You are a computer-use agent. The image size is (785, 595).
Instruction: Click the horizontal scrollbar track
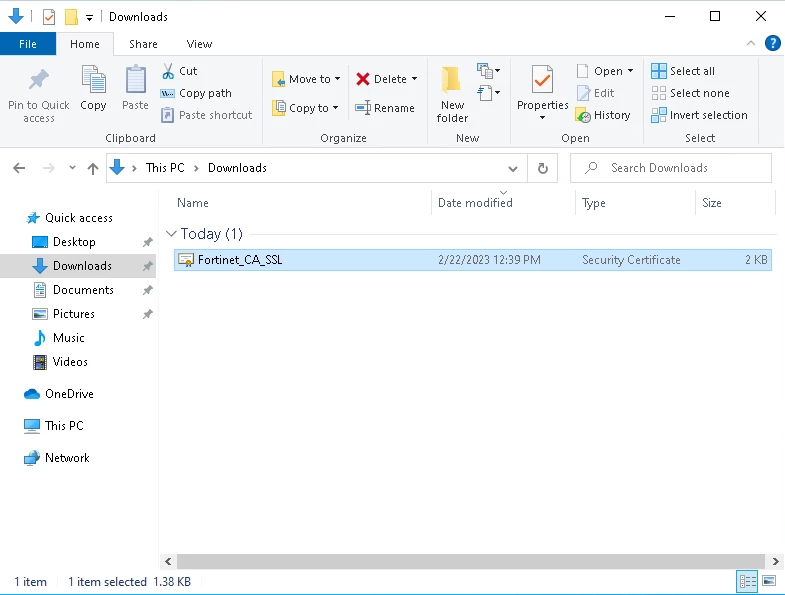tap(471, 561)
